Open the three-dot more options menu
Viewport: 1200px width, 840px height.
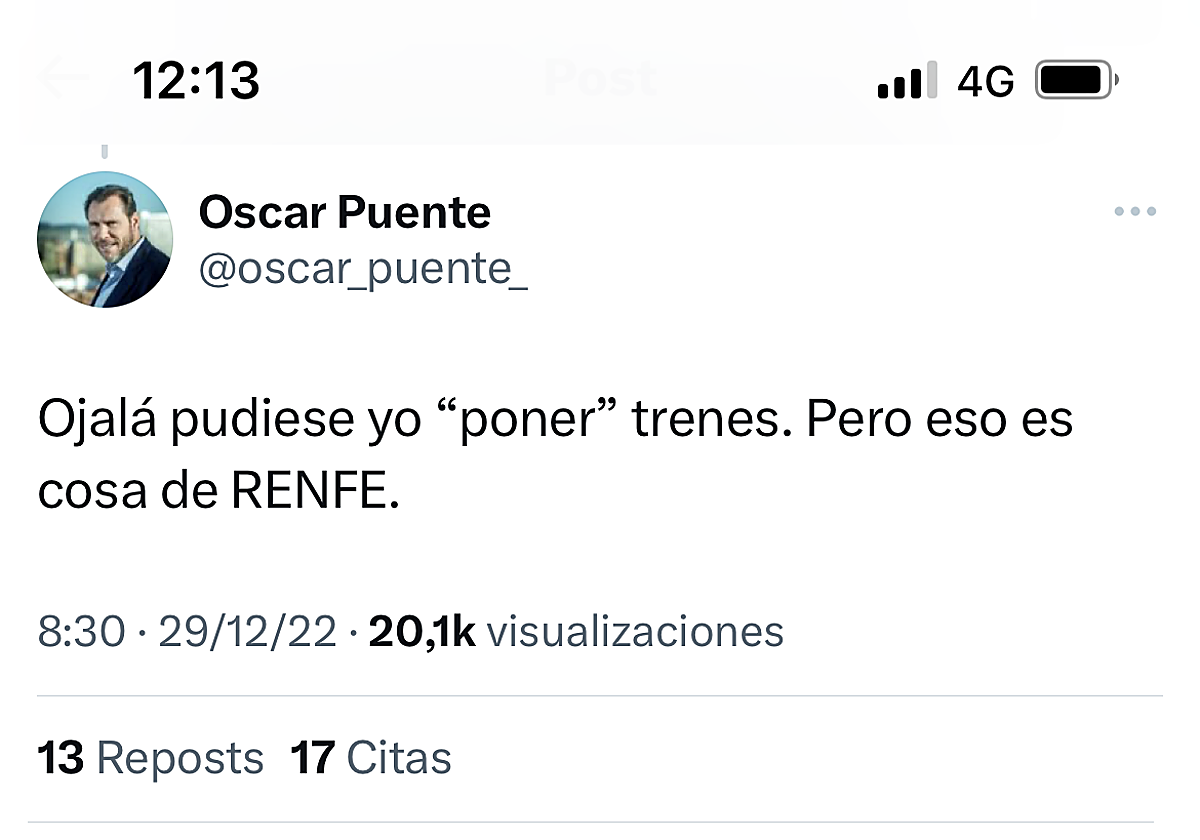click(x=1135, y=211)
